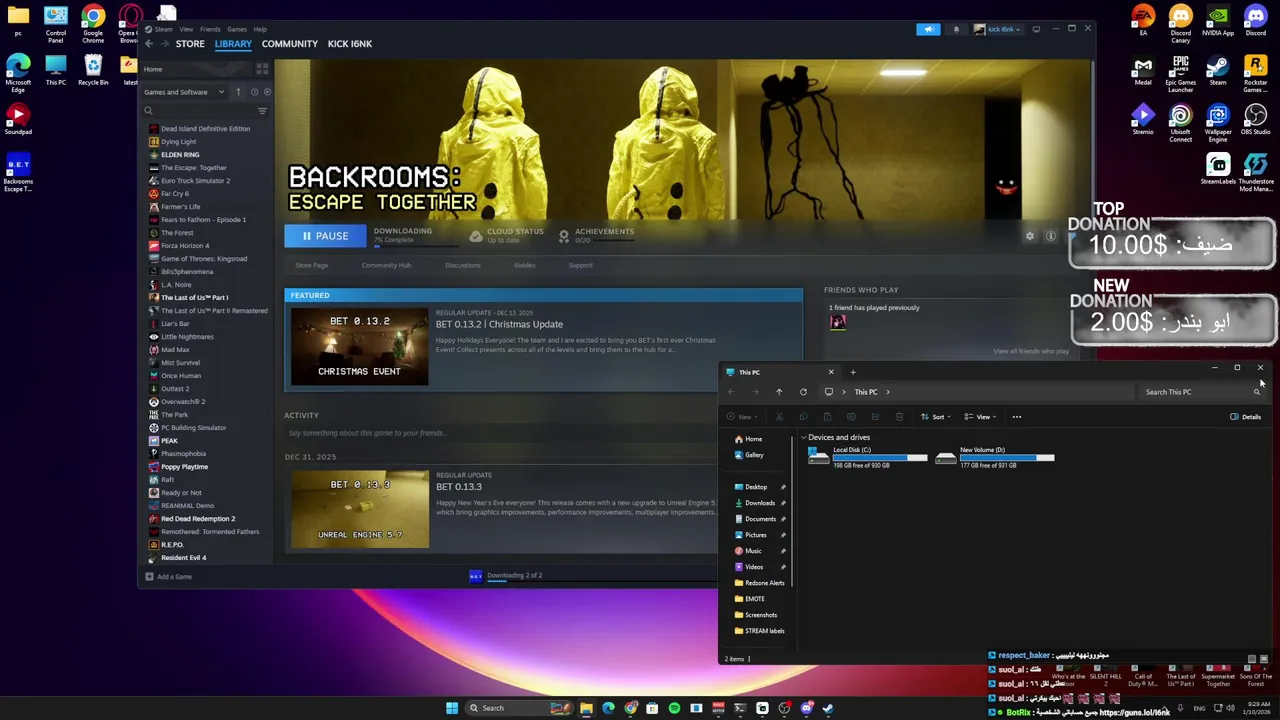Pause the Backrooms download
This screenshot has width=1280, height=720.
325,236
